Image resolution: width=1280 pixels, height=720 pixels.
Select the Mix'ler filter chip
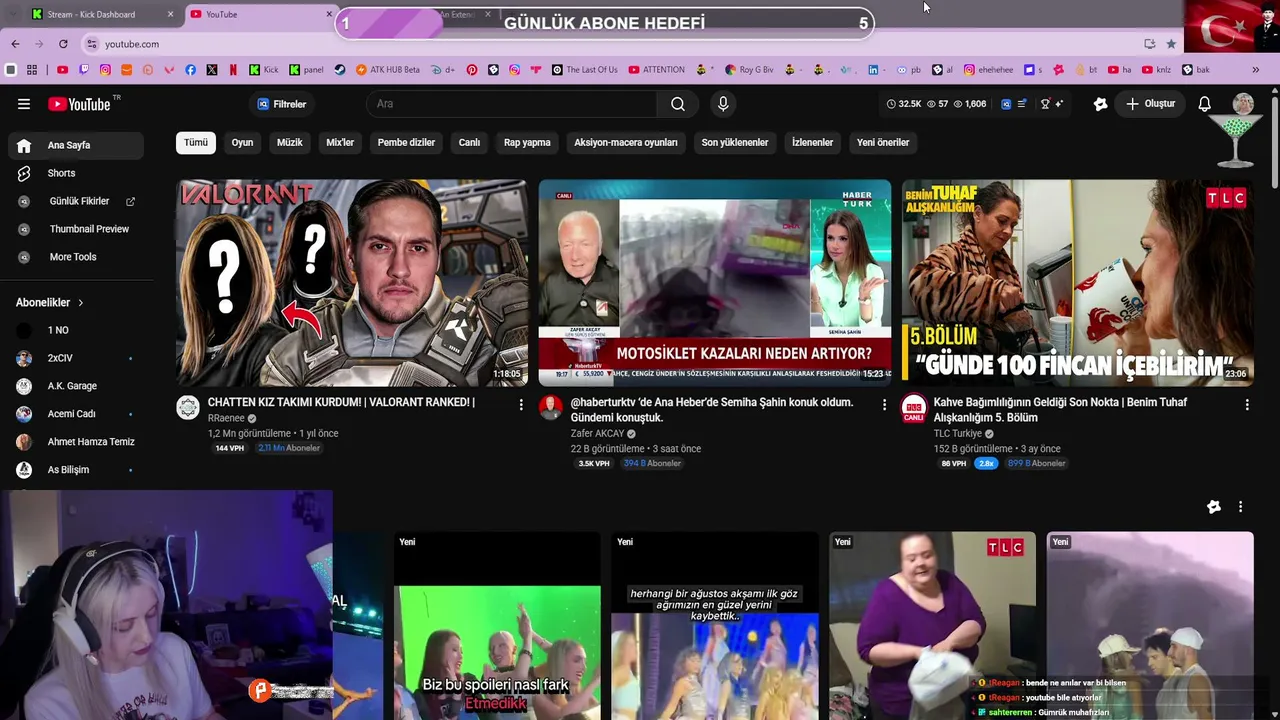click(x=340, y=143)
